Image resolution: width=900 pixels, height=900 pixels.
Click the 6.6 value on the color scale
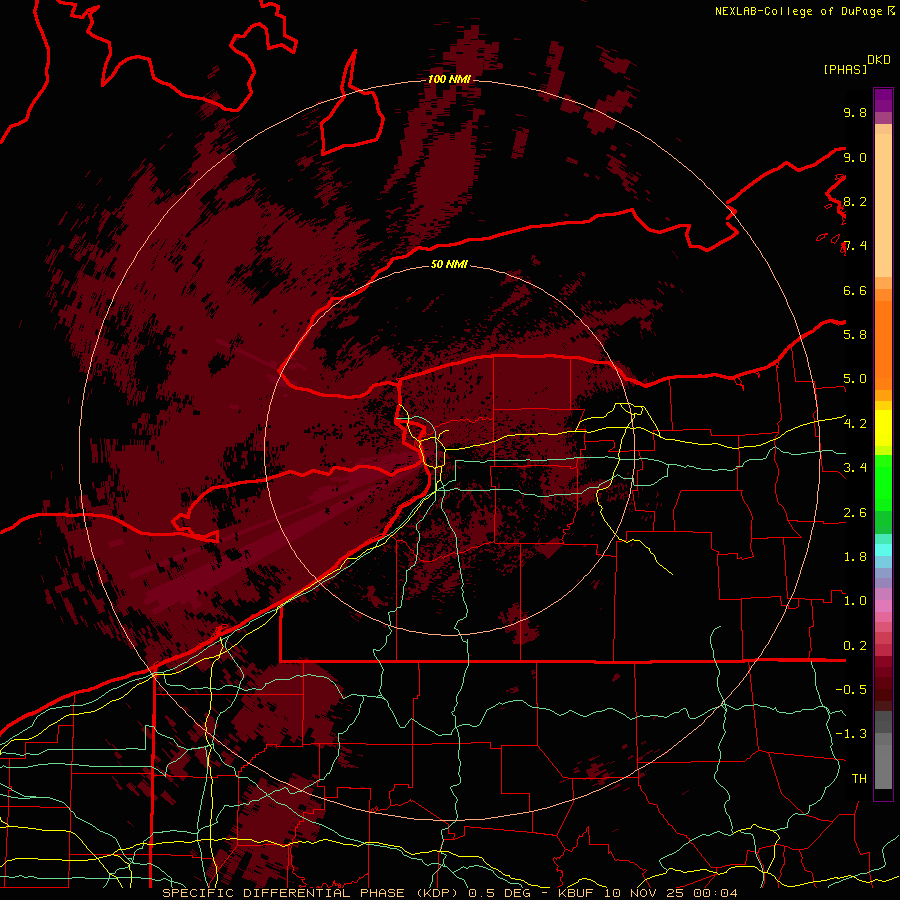(855, 290)
